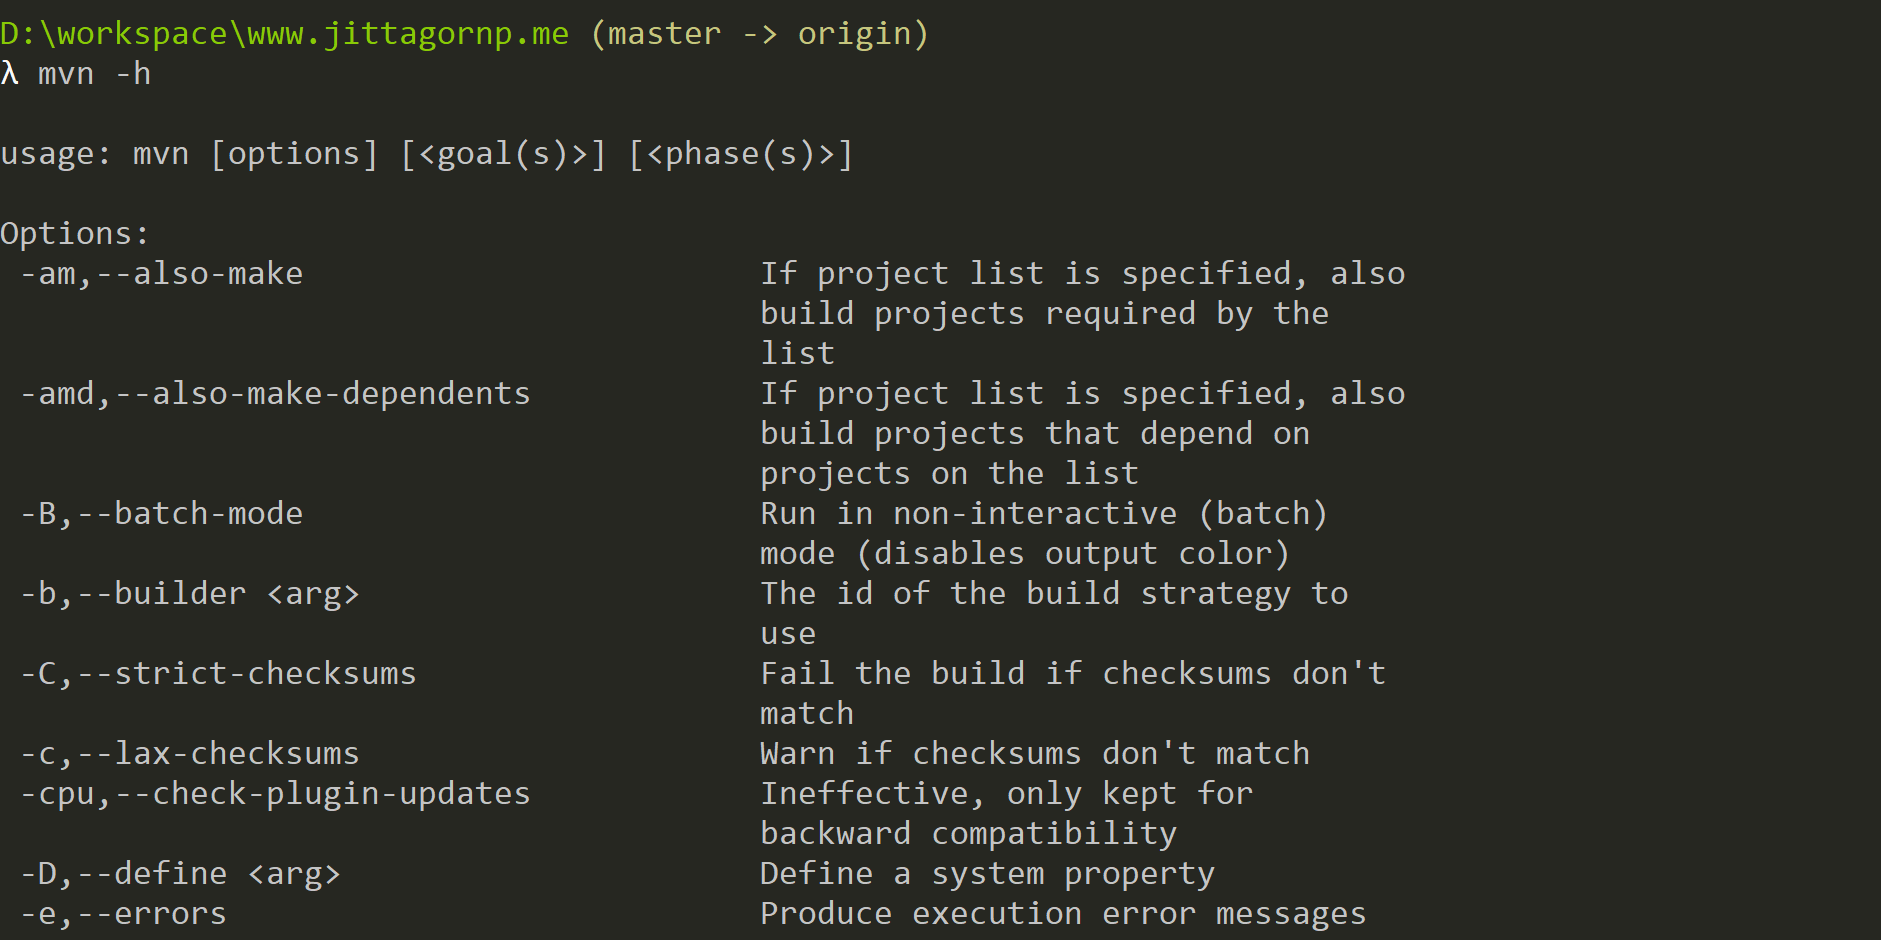The width and height of the screenshot is (1881, 940).
Task: Click the "Produce execution error messages" description
Action: coord(1063,914)
